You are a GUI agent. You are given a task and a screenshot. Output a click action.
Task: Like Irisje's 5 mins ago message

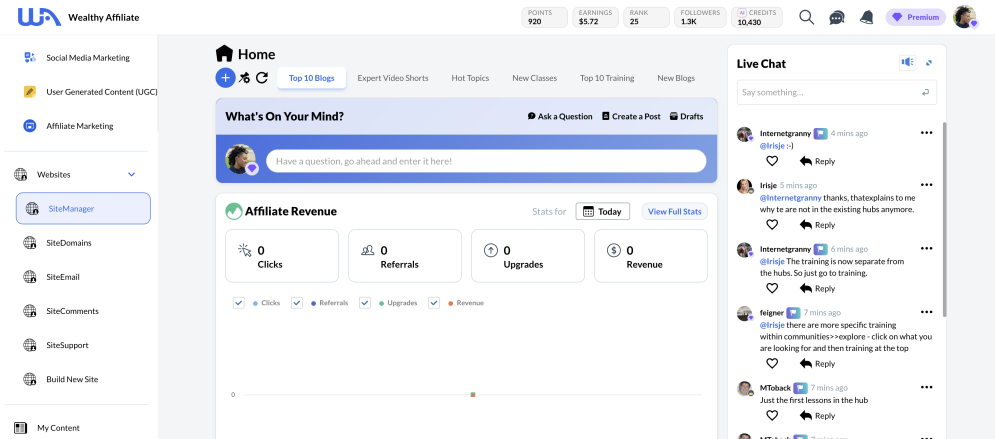772,225
